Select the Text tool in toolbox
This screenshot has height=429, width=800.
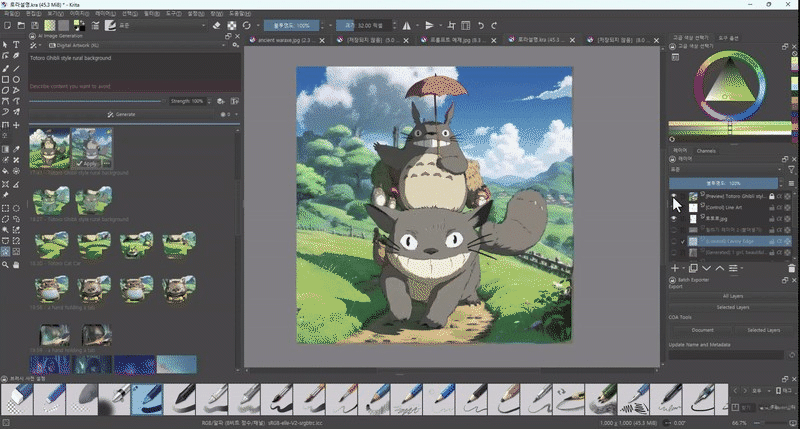(x=17, y=45)
